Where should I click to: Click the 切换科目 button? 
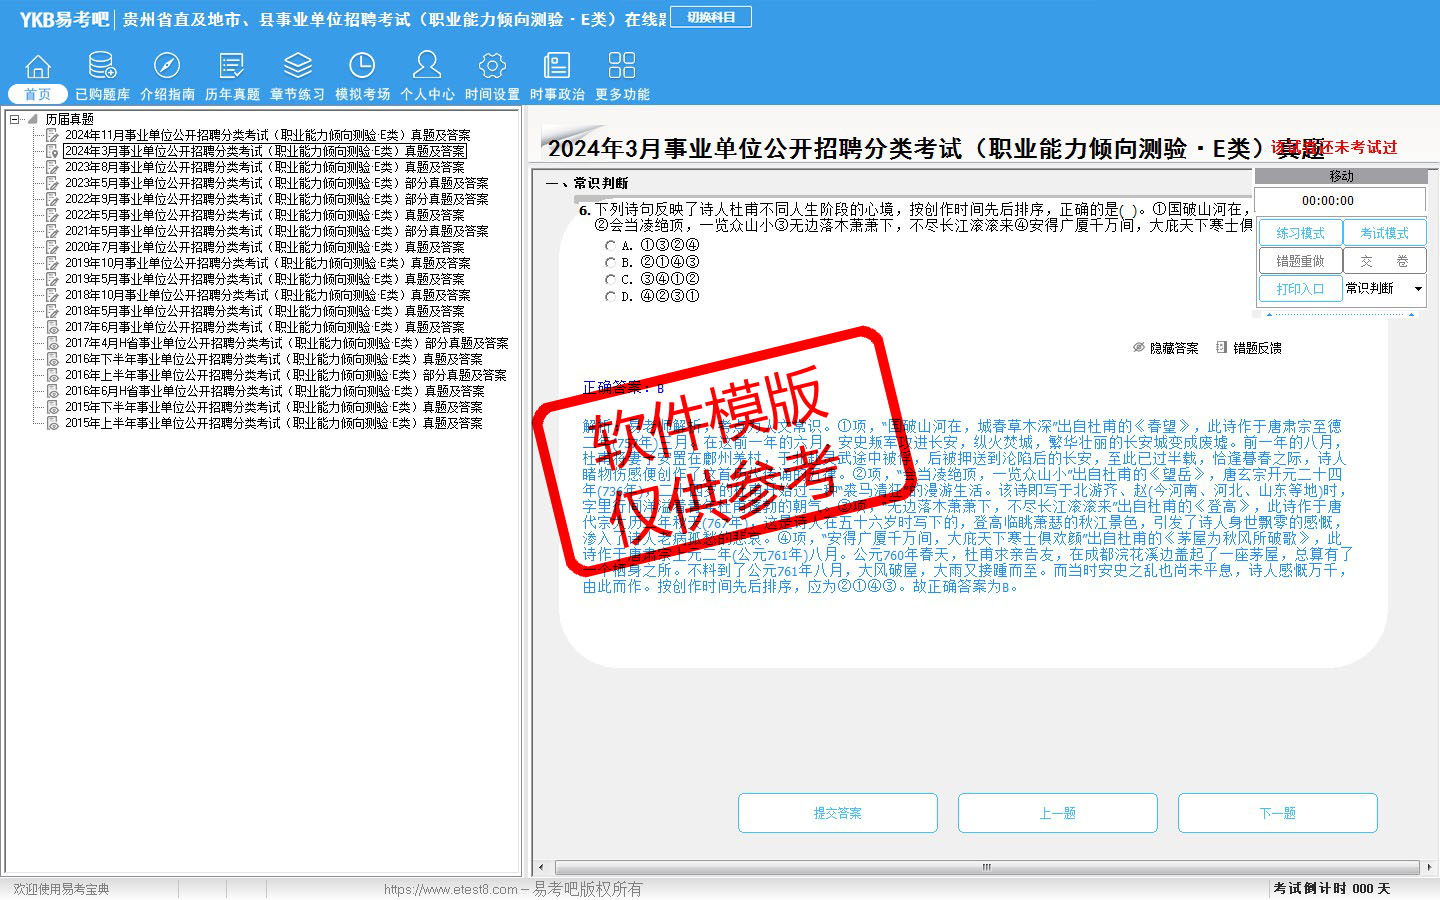coord(711,17)
